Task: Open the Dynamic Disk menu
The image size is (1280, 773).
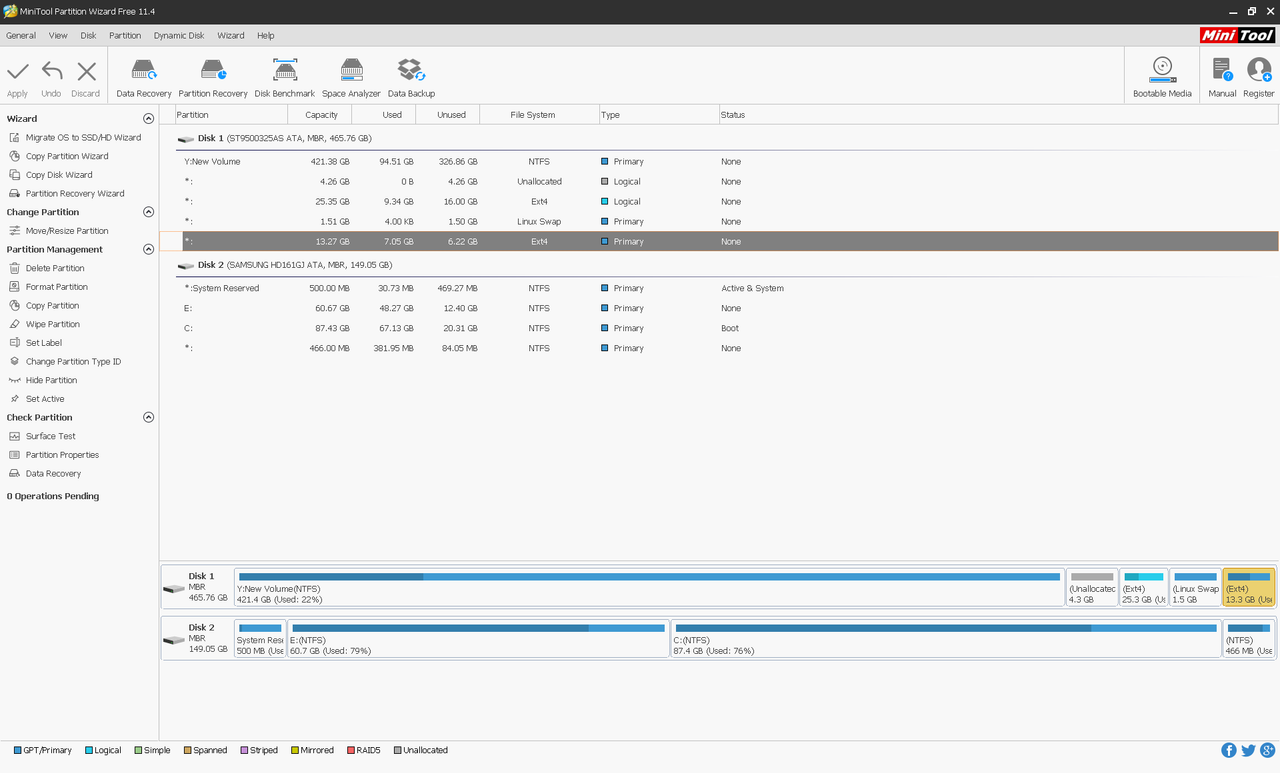Action: [179, 35]
